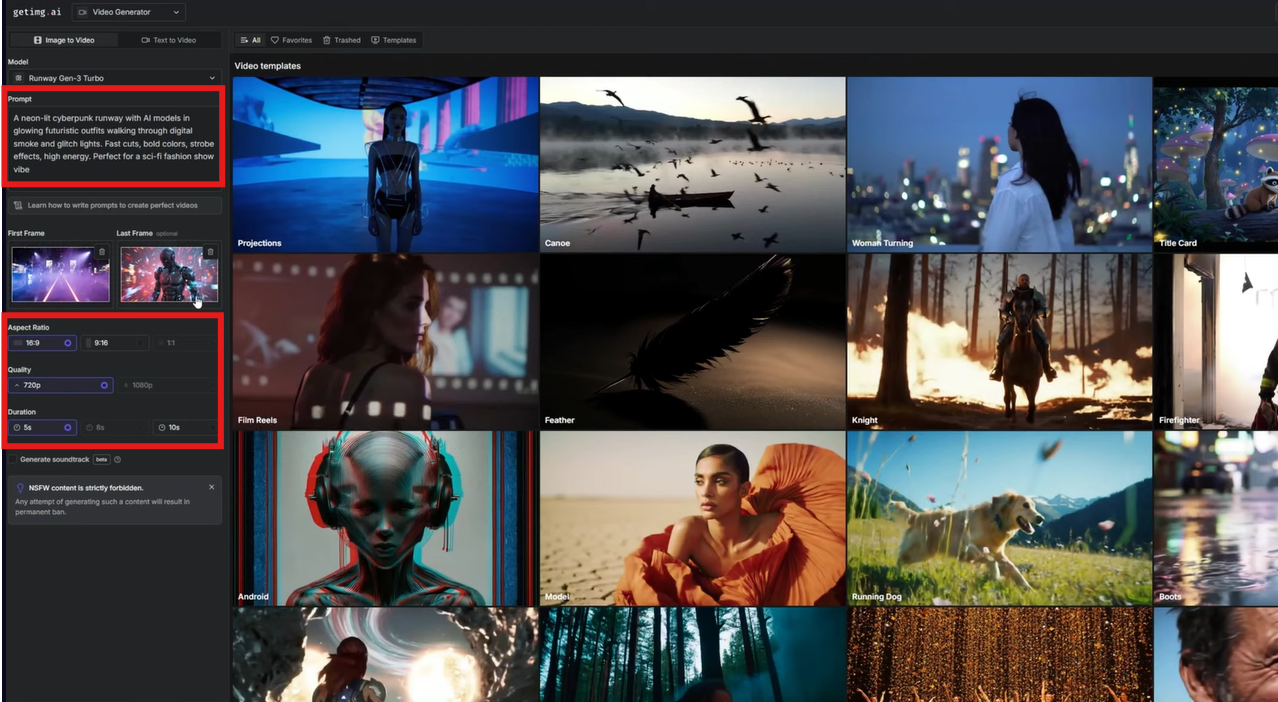Viewport: 1278px width, 702px height.
Task: Click the beta badge near Generate soundtrack
Action: point(101,460)
